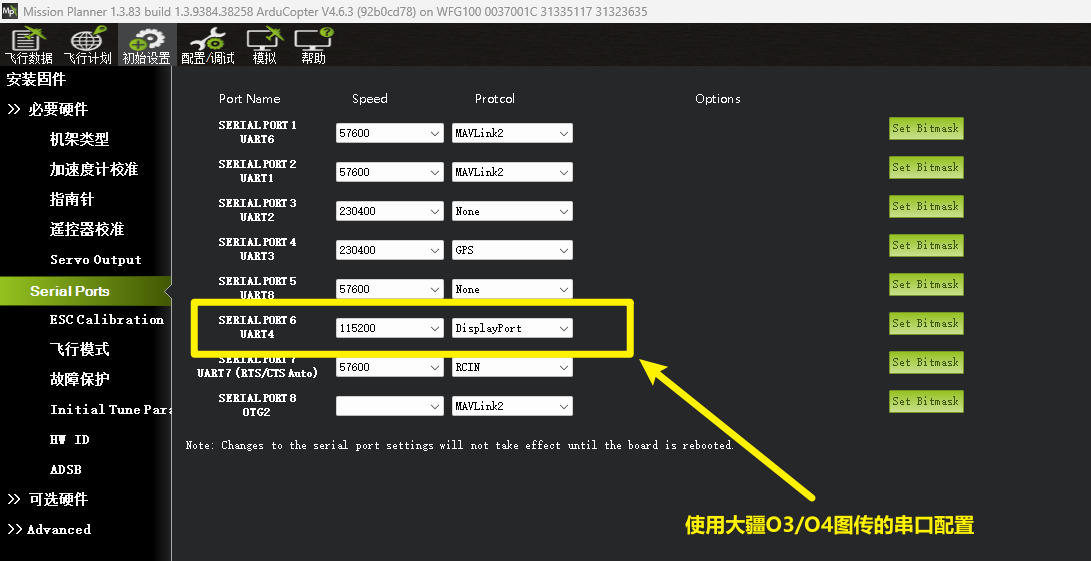The image size is (1091, 561).
Task: Open 加速度计校准 accelerometer calibration page
Action: point(94,170)
